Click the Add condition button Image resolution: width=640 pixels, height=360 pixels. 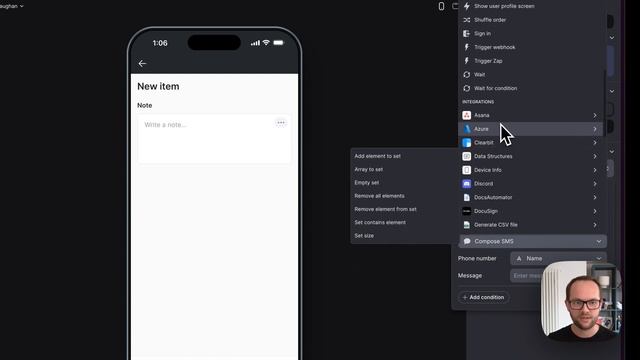coord(483,297)
